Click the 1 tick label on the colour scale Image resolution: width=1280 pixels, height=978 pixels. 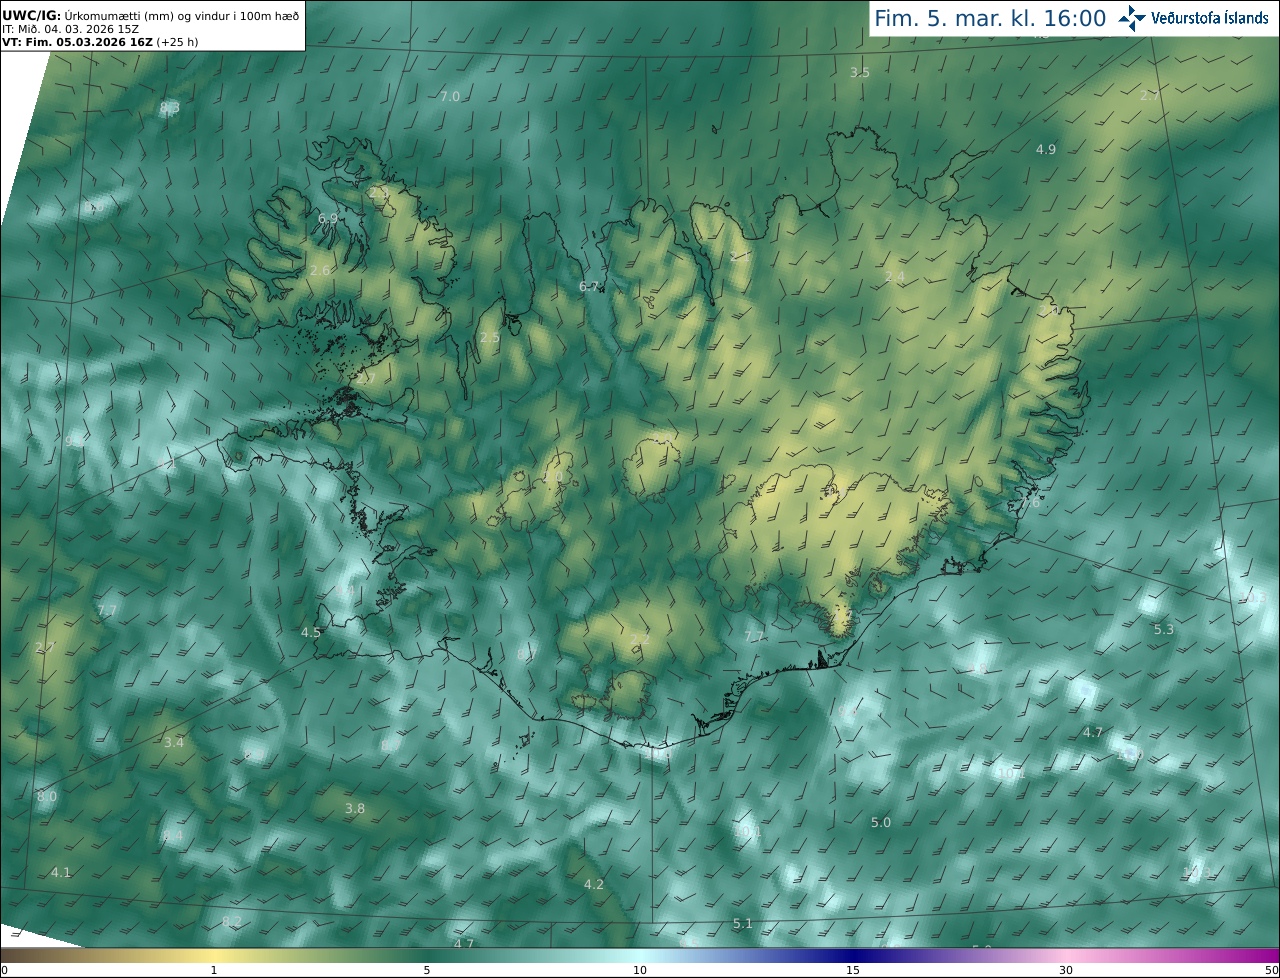point(213,970)
